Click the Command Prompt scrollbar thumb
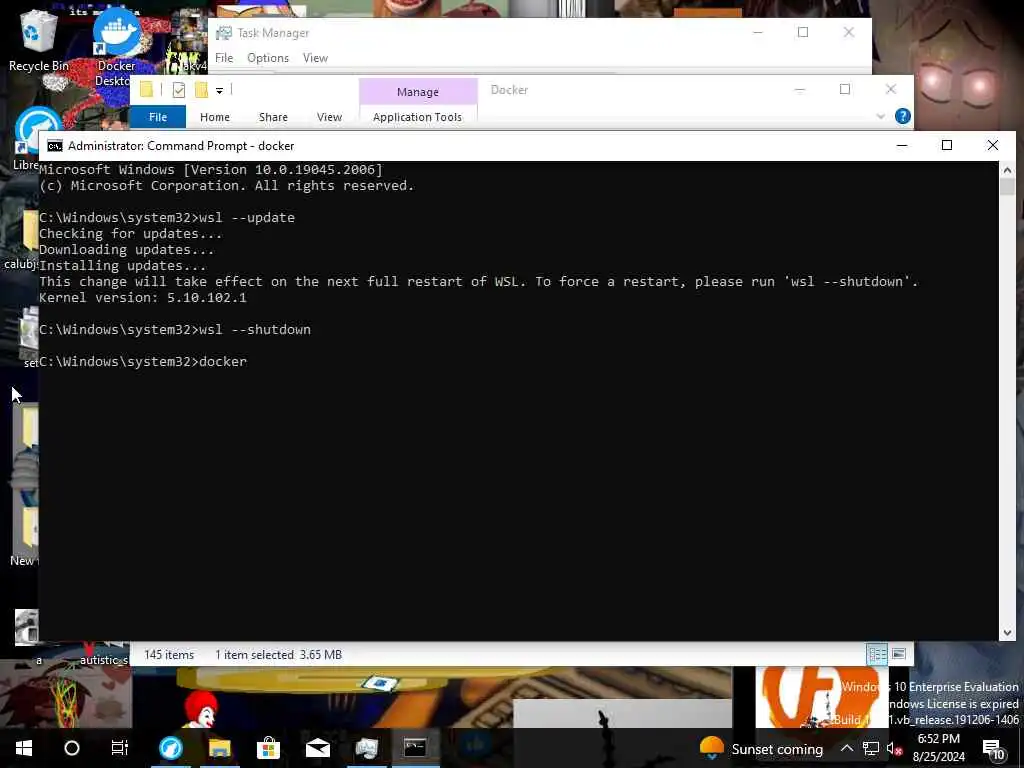Image resolution: width=1024 pixels, height=768 pixels. pos(1007,186)
